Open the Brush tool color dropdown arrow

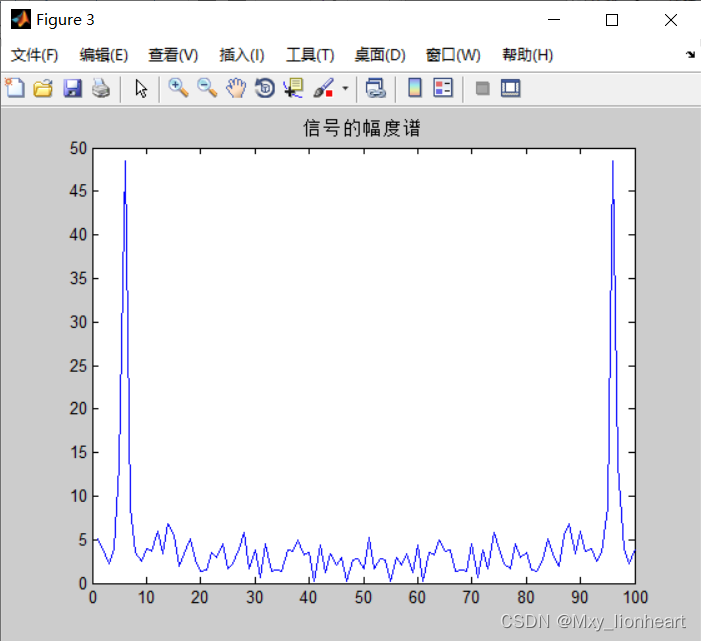click(x=345, y=89)
